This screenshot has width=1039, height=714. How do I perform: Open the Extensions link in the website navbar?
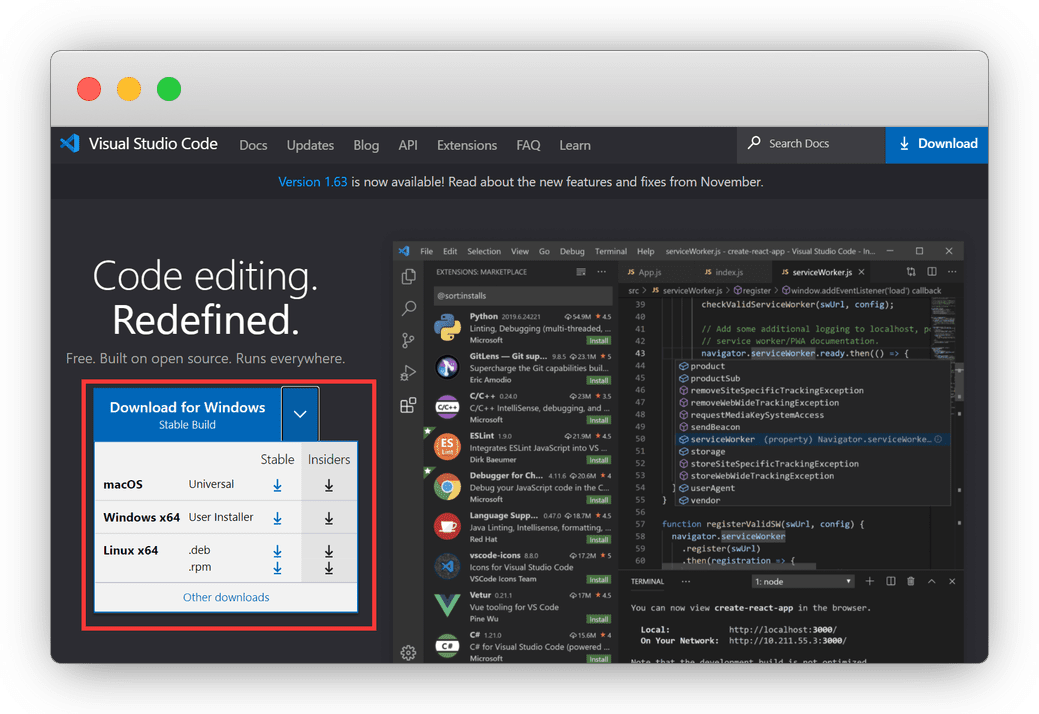click(467, 145)
